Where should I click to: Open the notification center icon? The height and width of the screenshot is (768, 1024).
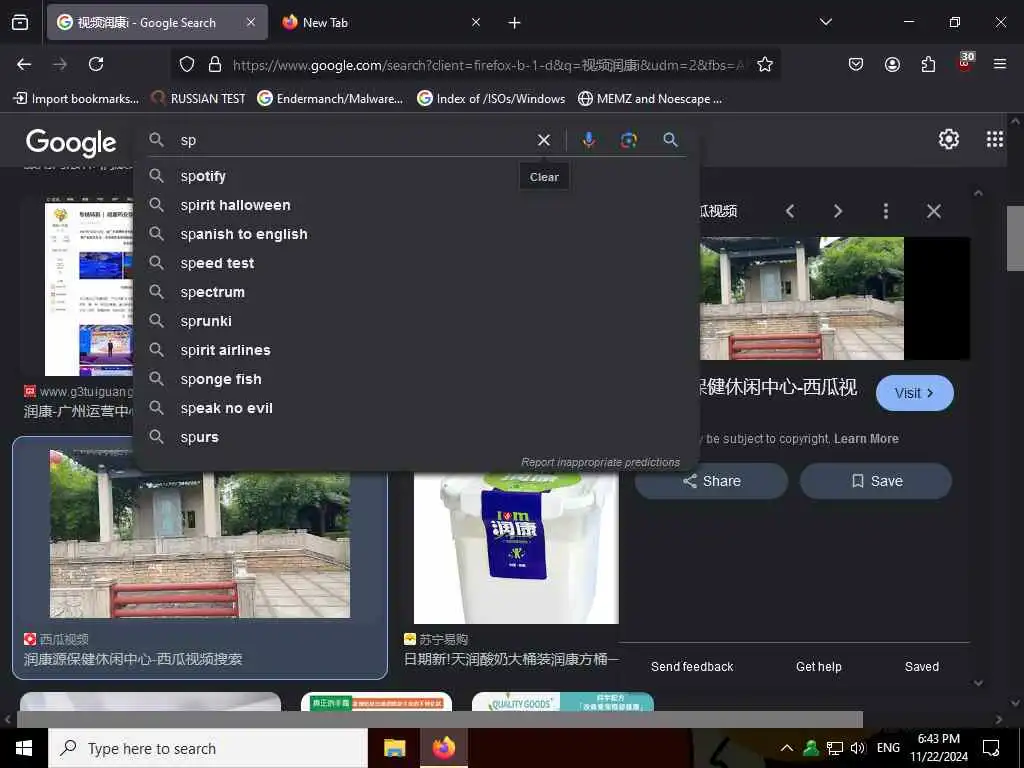pyautogui.click(x=991, y=748)
